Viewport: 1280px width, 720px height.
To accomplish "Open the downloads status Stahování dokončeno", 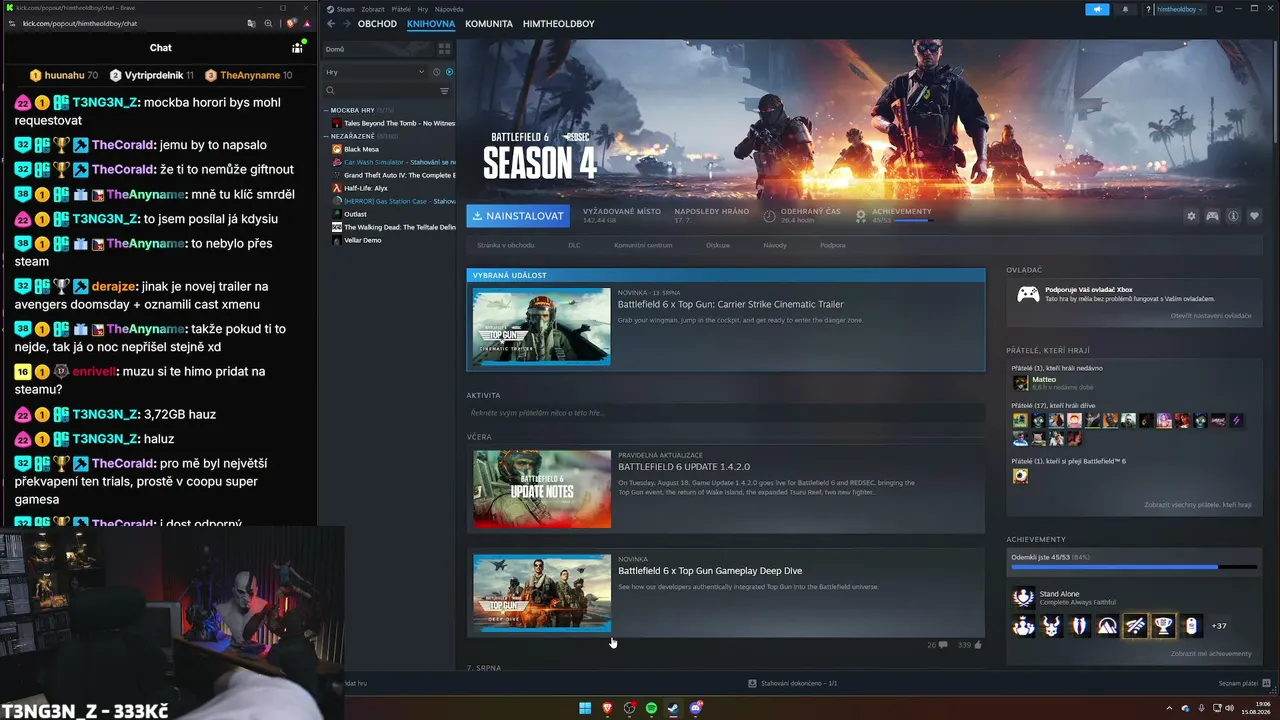I will [792, 683].
